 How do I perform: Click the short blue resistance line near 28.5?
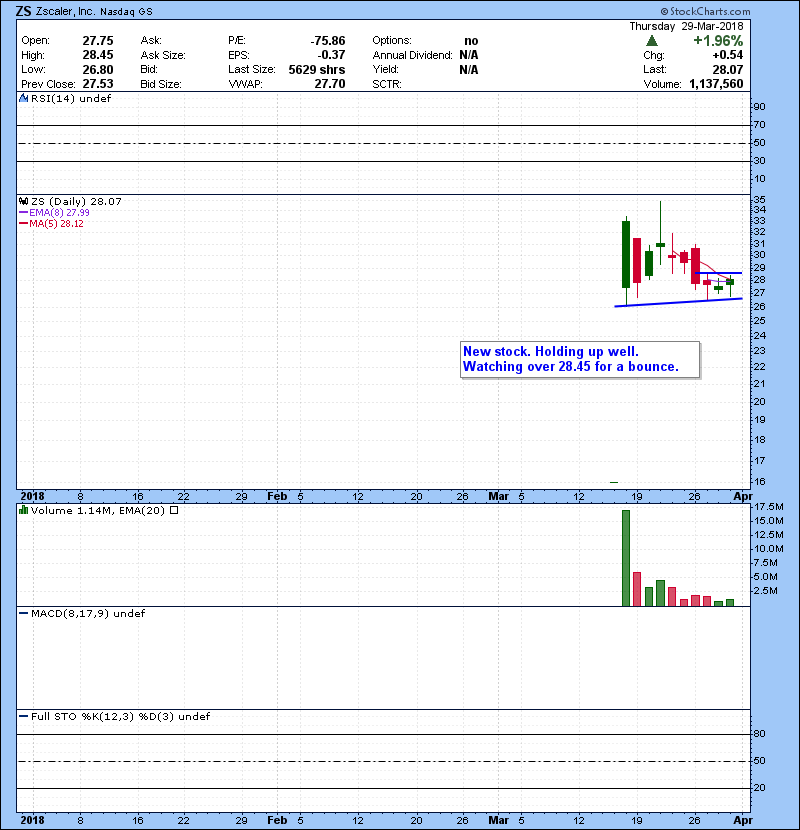pos(718,273)
